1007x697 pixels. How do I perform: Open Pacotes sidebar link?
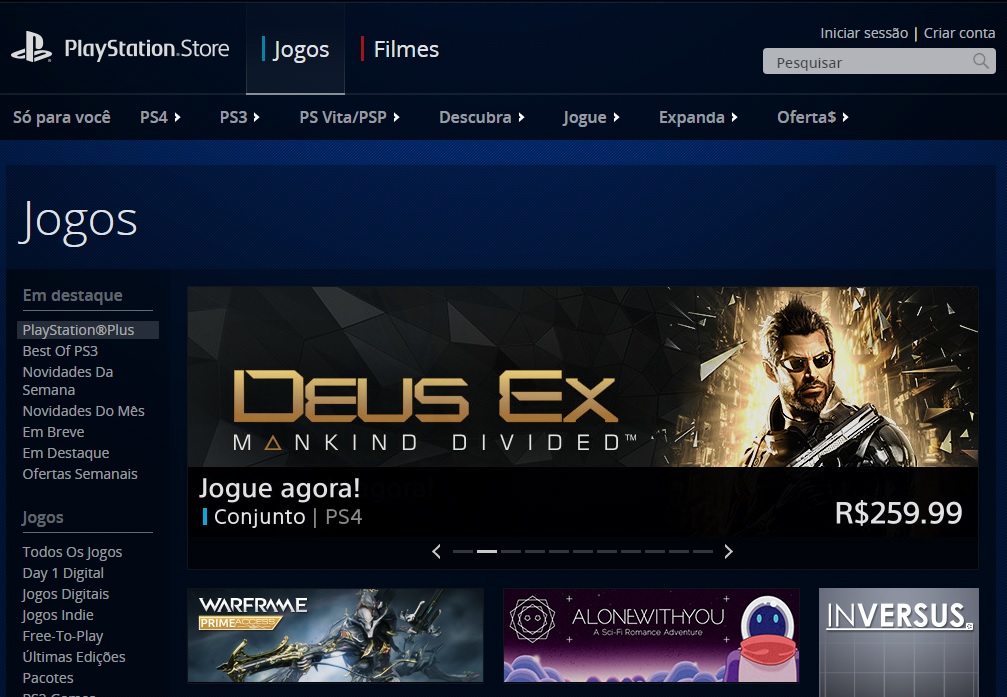pos(48,678)
